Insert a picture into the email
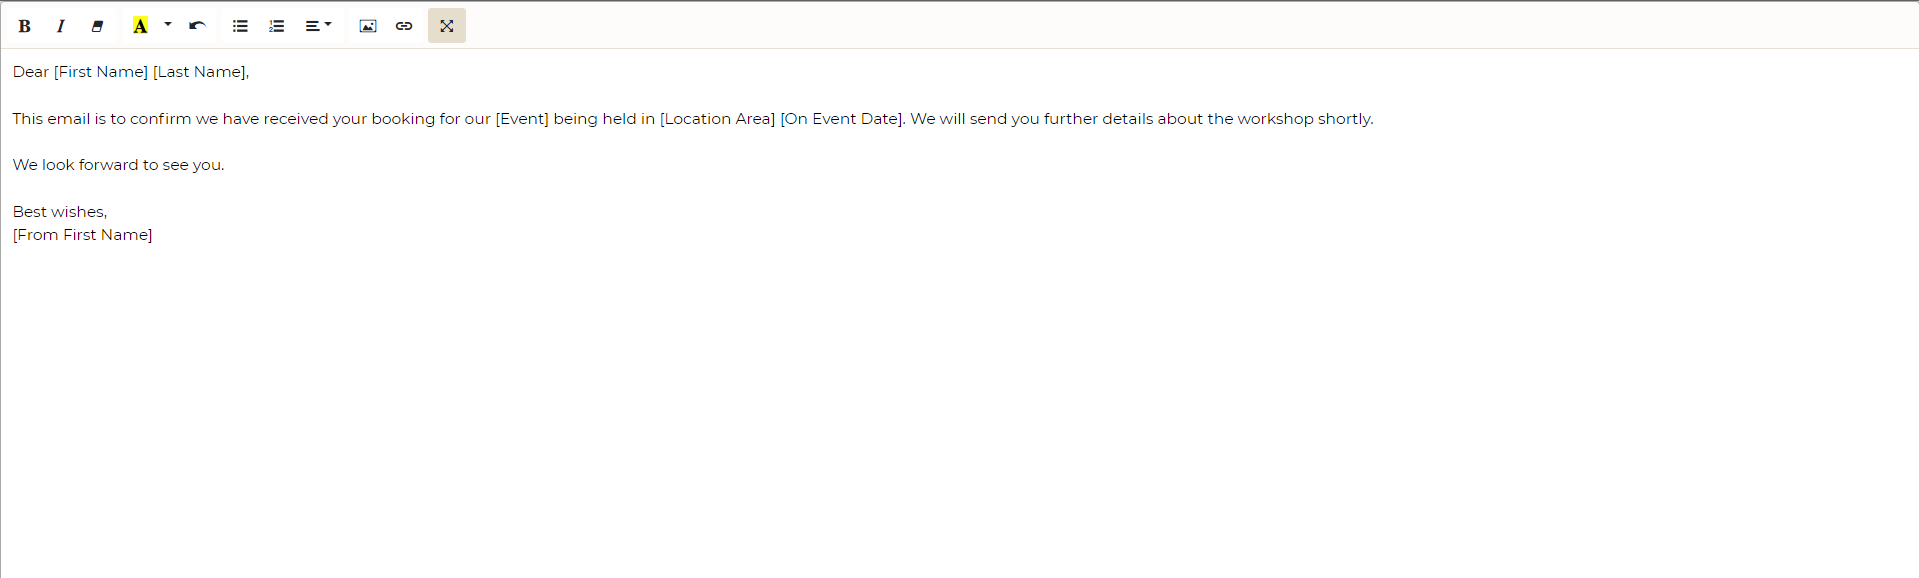 coord(368,26)
